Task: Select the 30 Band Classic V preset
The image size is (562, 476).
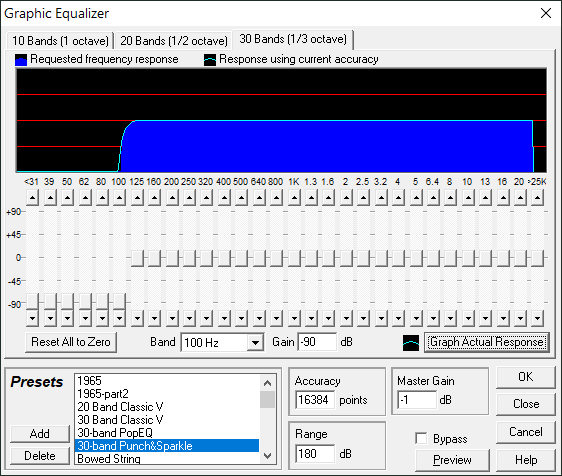Action: pyautogui.click(x=167, y=420)
